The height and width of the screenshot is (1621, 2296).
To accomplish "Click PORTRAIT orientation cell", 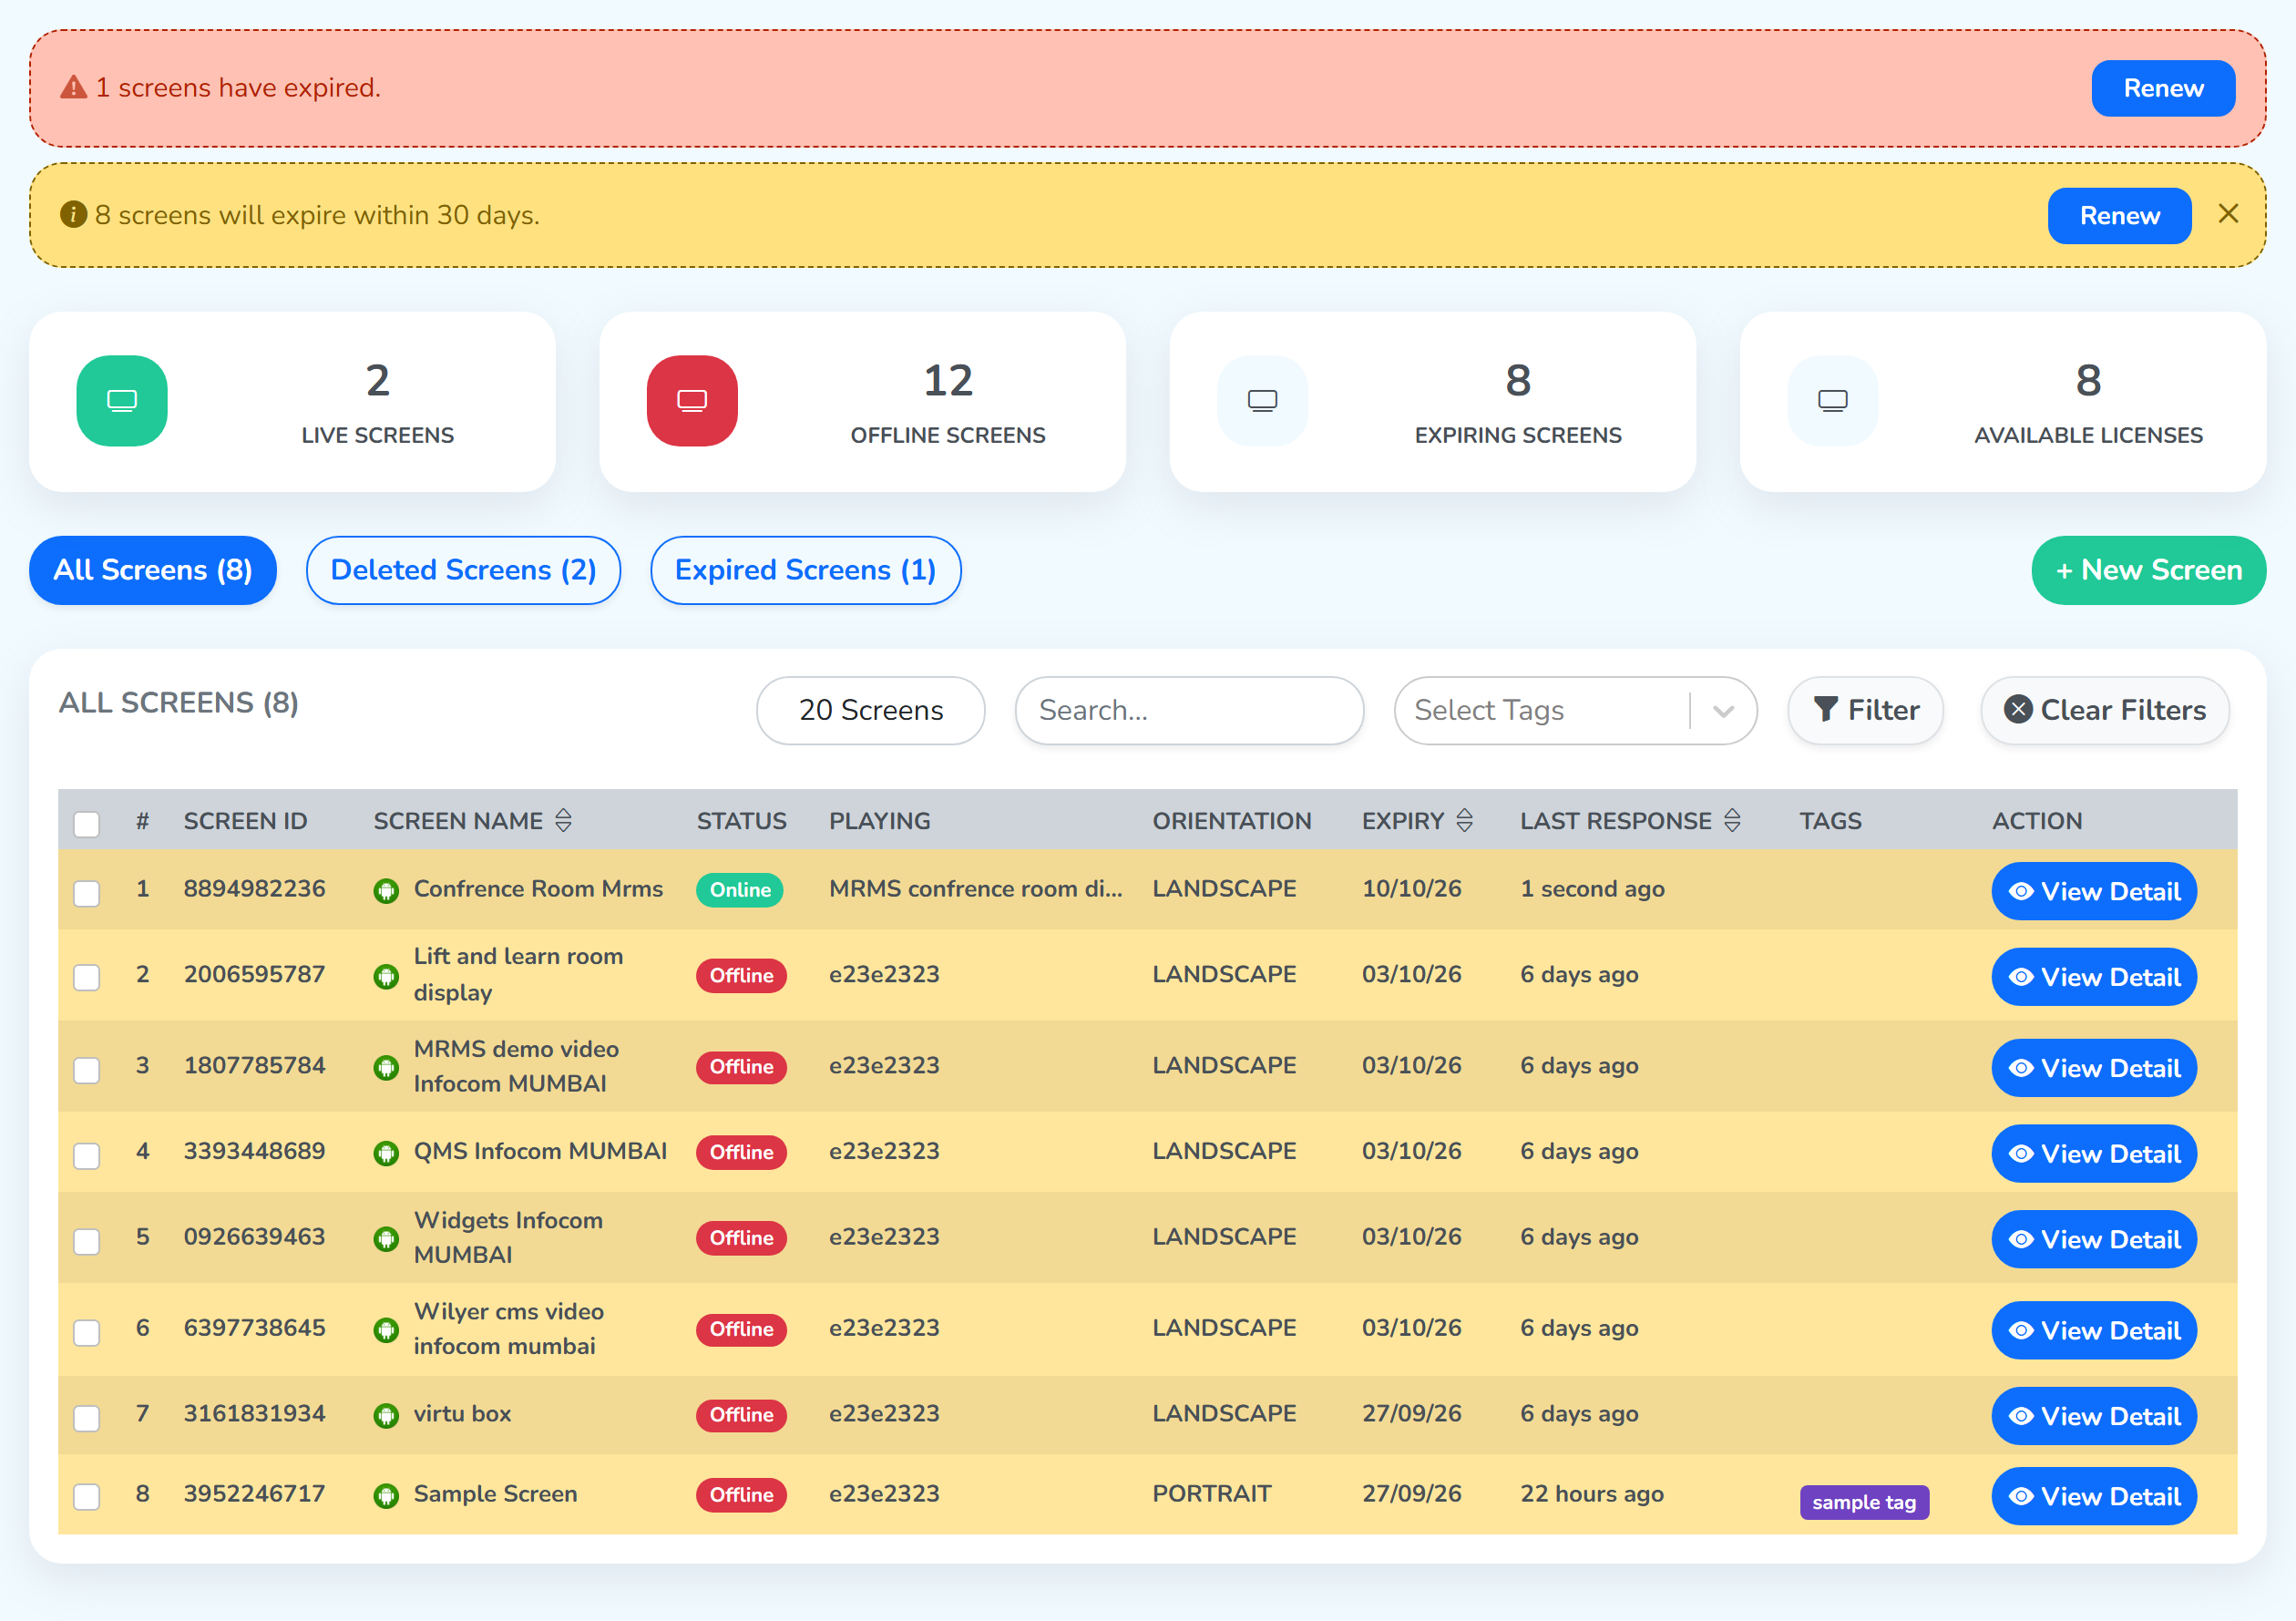I will point(1211,1493).
